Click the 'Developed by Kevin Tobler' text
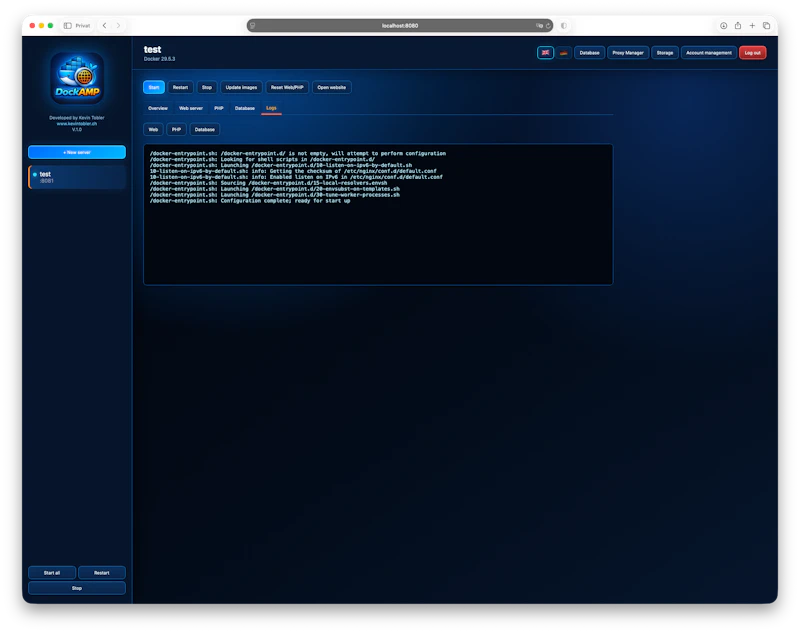This screenshot has width=800, height=633. tap(77, 118)
